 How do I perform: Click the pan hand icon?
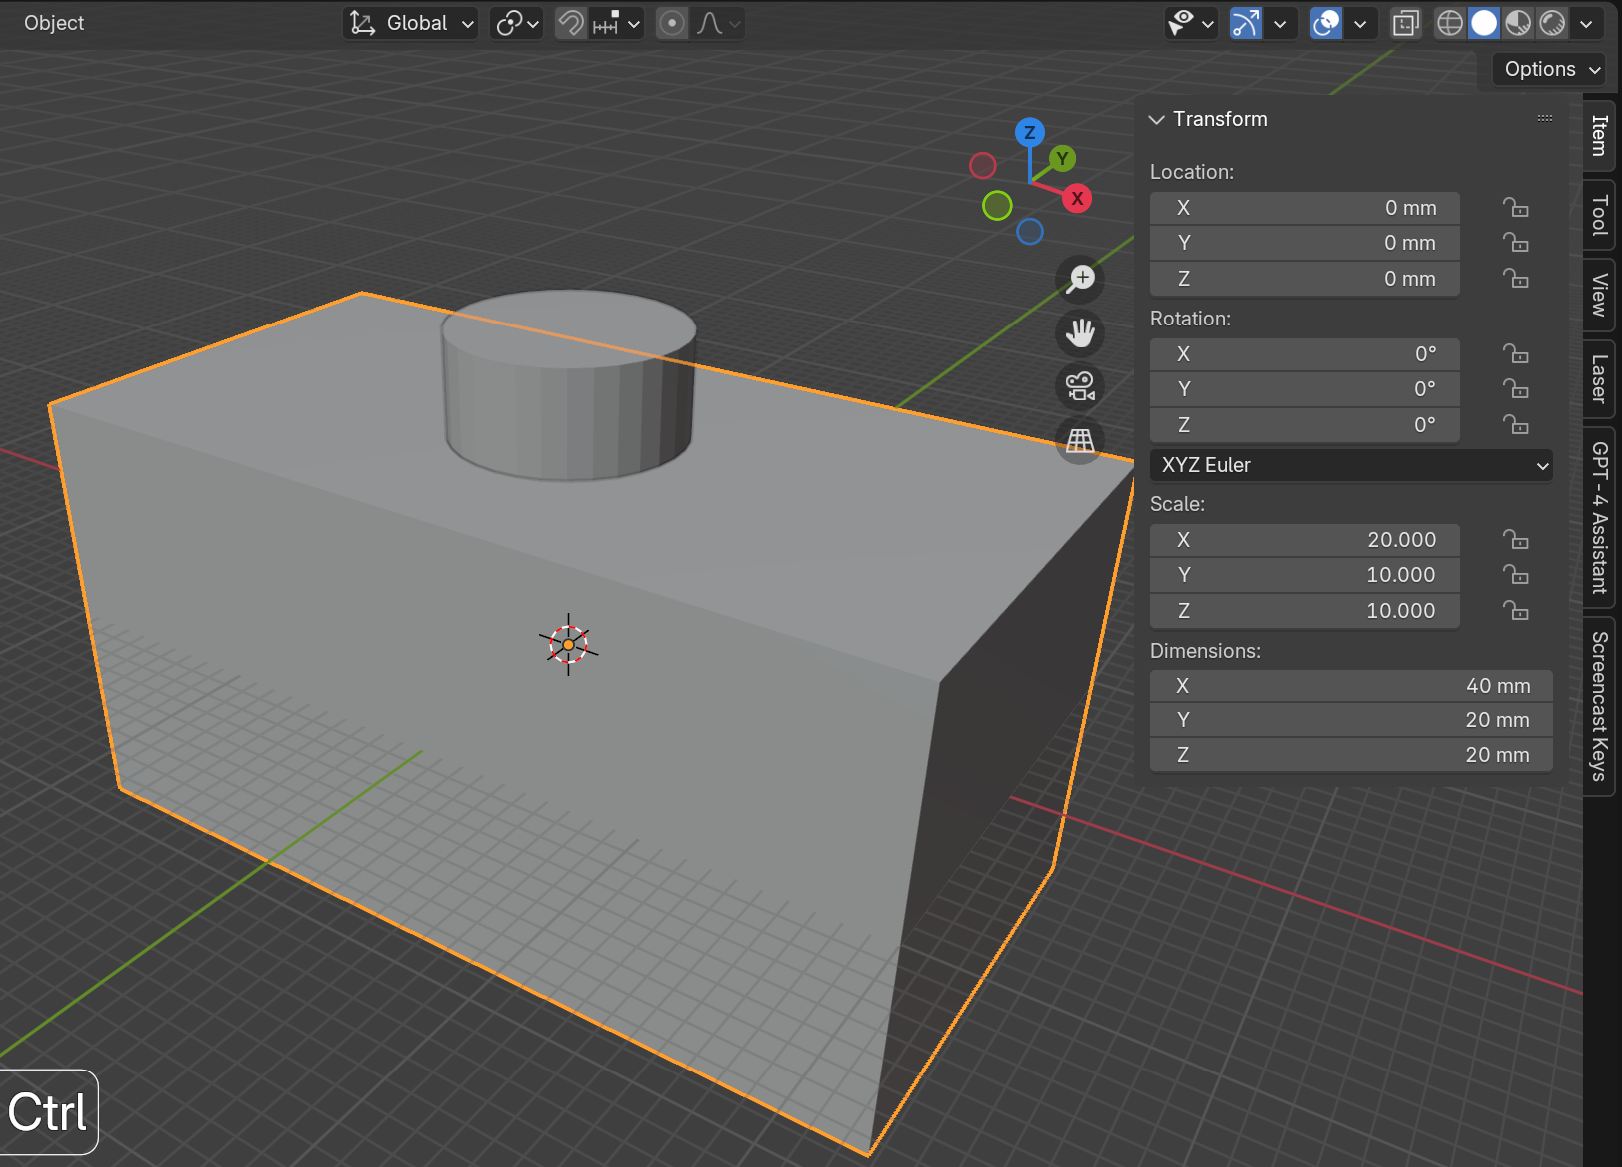[1080, 332]
